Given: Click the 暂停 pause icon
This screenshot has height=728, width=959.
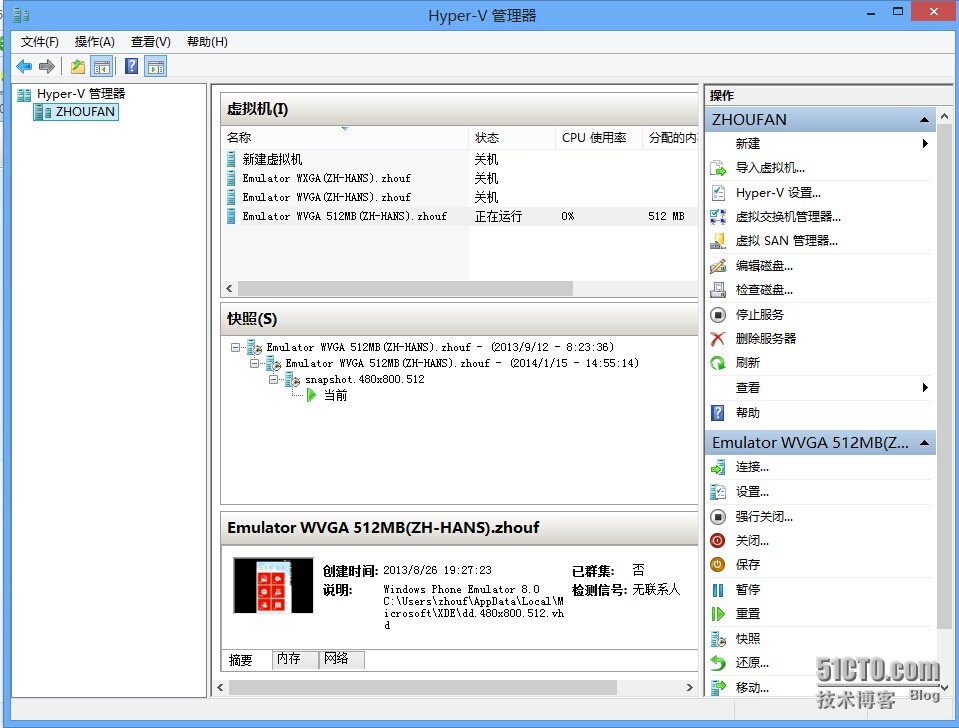Looking at the screenshot, I should point(717,590).
